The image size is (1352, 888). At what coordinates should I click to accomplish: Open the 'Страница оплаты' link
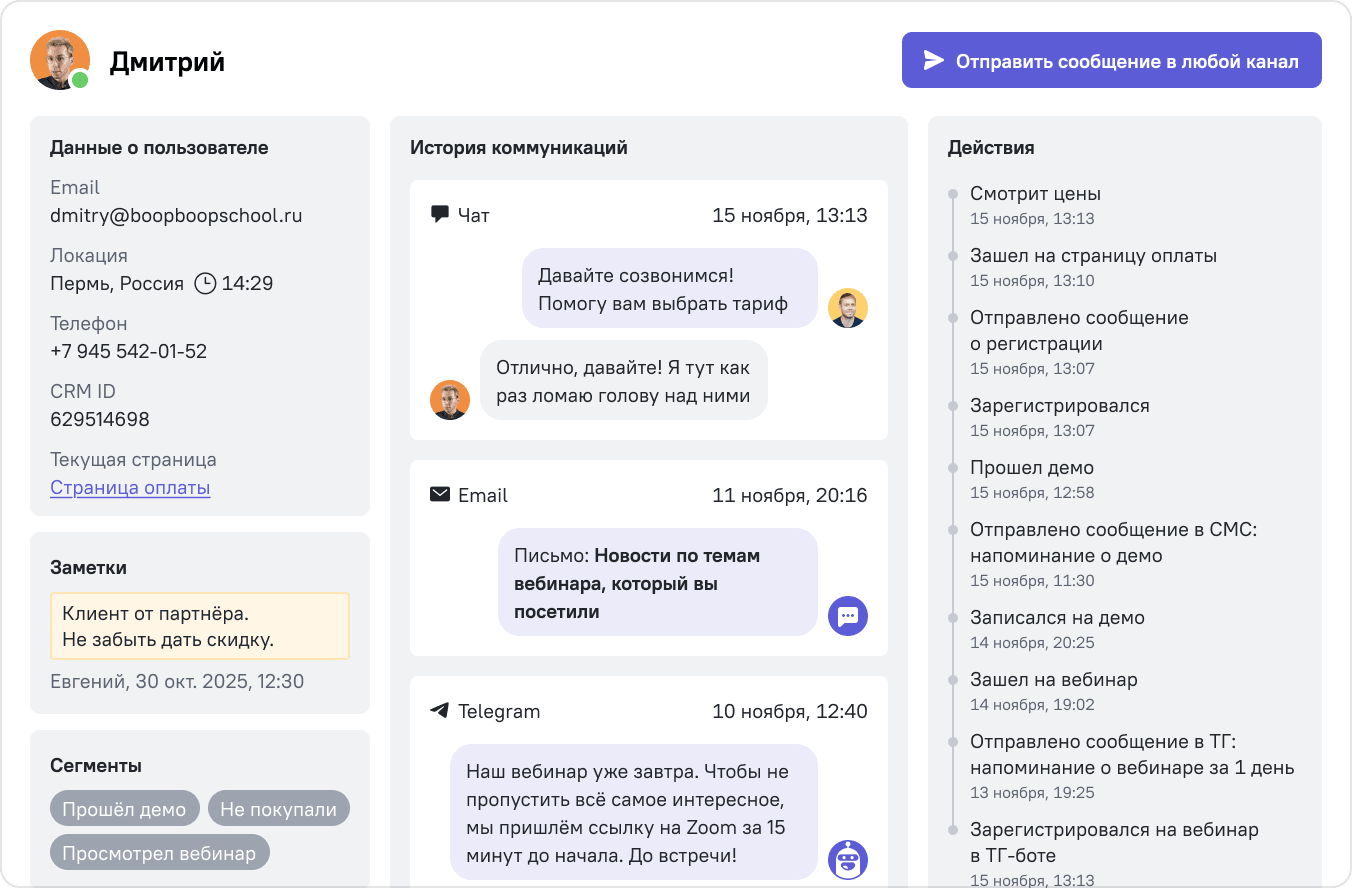(x=130, y=488)
